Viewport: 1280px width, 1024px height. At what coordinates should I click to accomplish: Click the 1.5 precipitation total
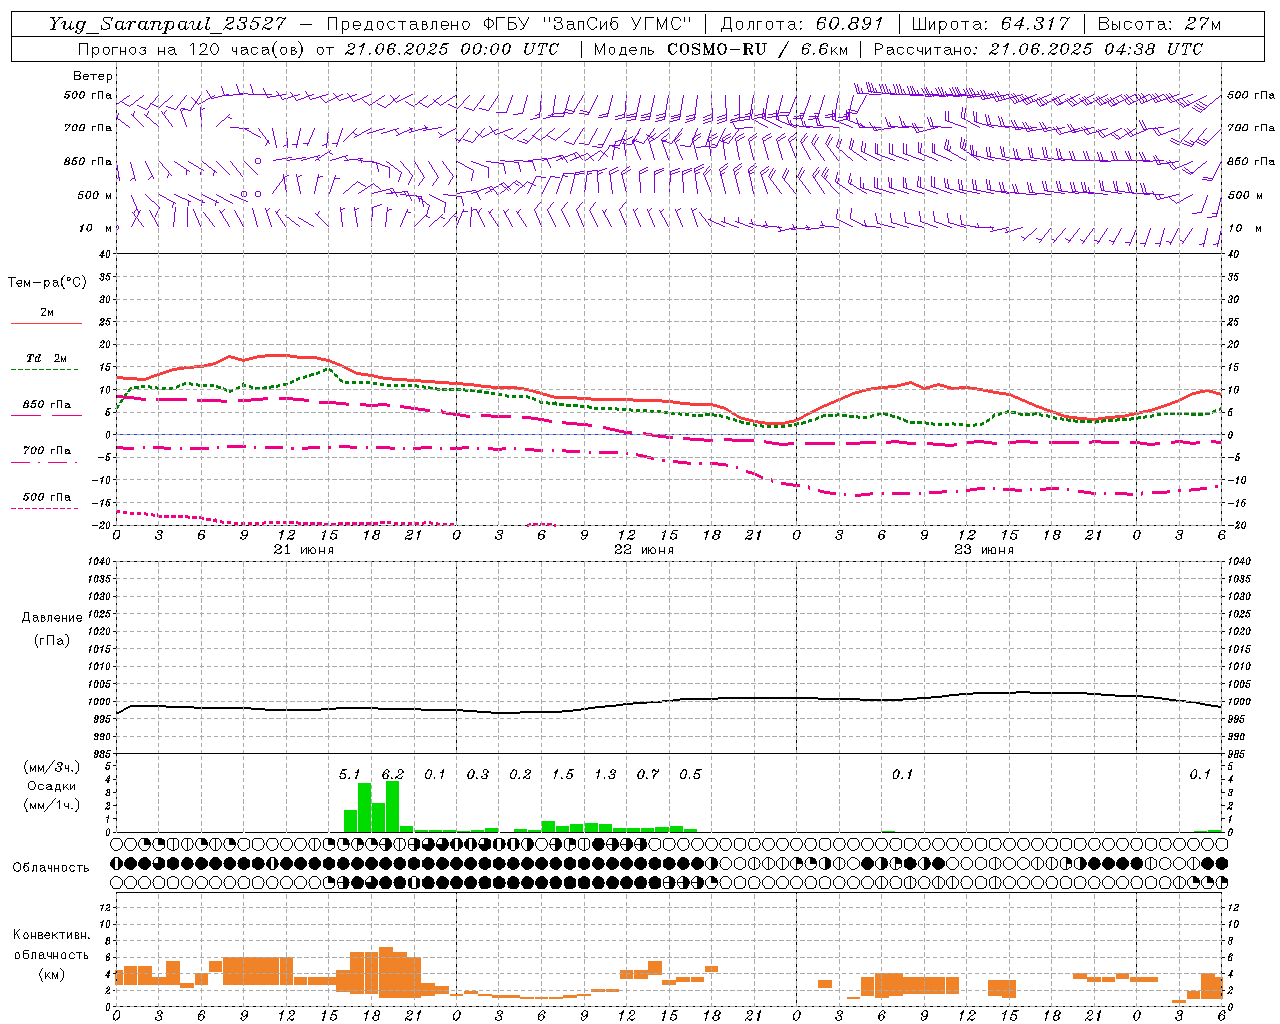pyautogui.click(x=562, y=774)
